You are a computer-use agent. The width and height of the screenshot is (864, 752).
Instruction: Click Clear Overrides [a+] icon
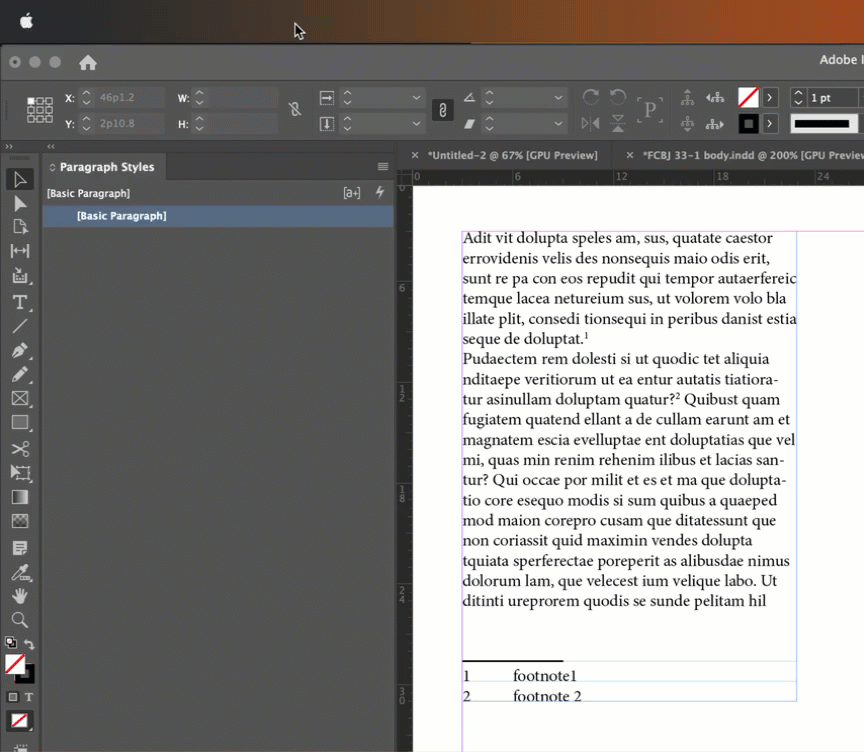point(352,193)
